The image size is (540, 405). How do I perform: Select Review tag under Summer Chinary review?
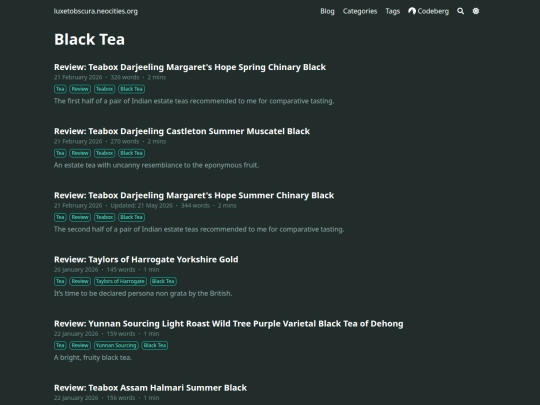pos(80,217)
